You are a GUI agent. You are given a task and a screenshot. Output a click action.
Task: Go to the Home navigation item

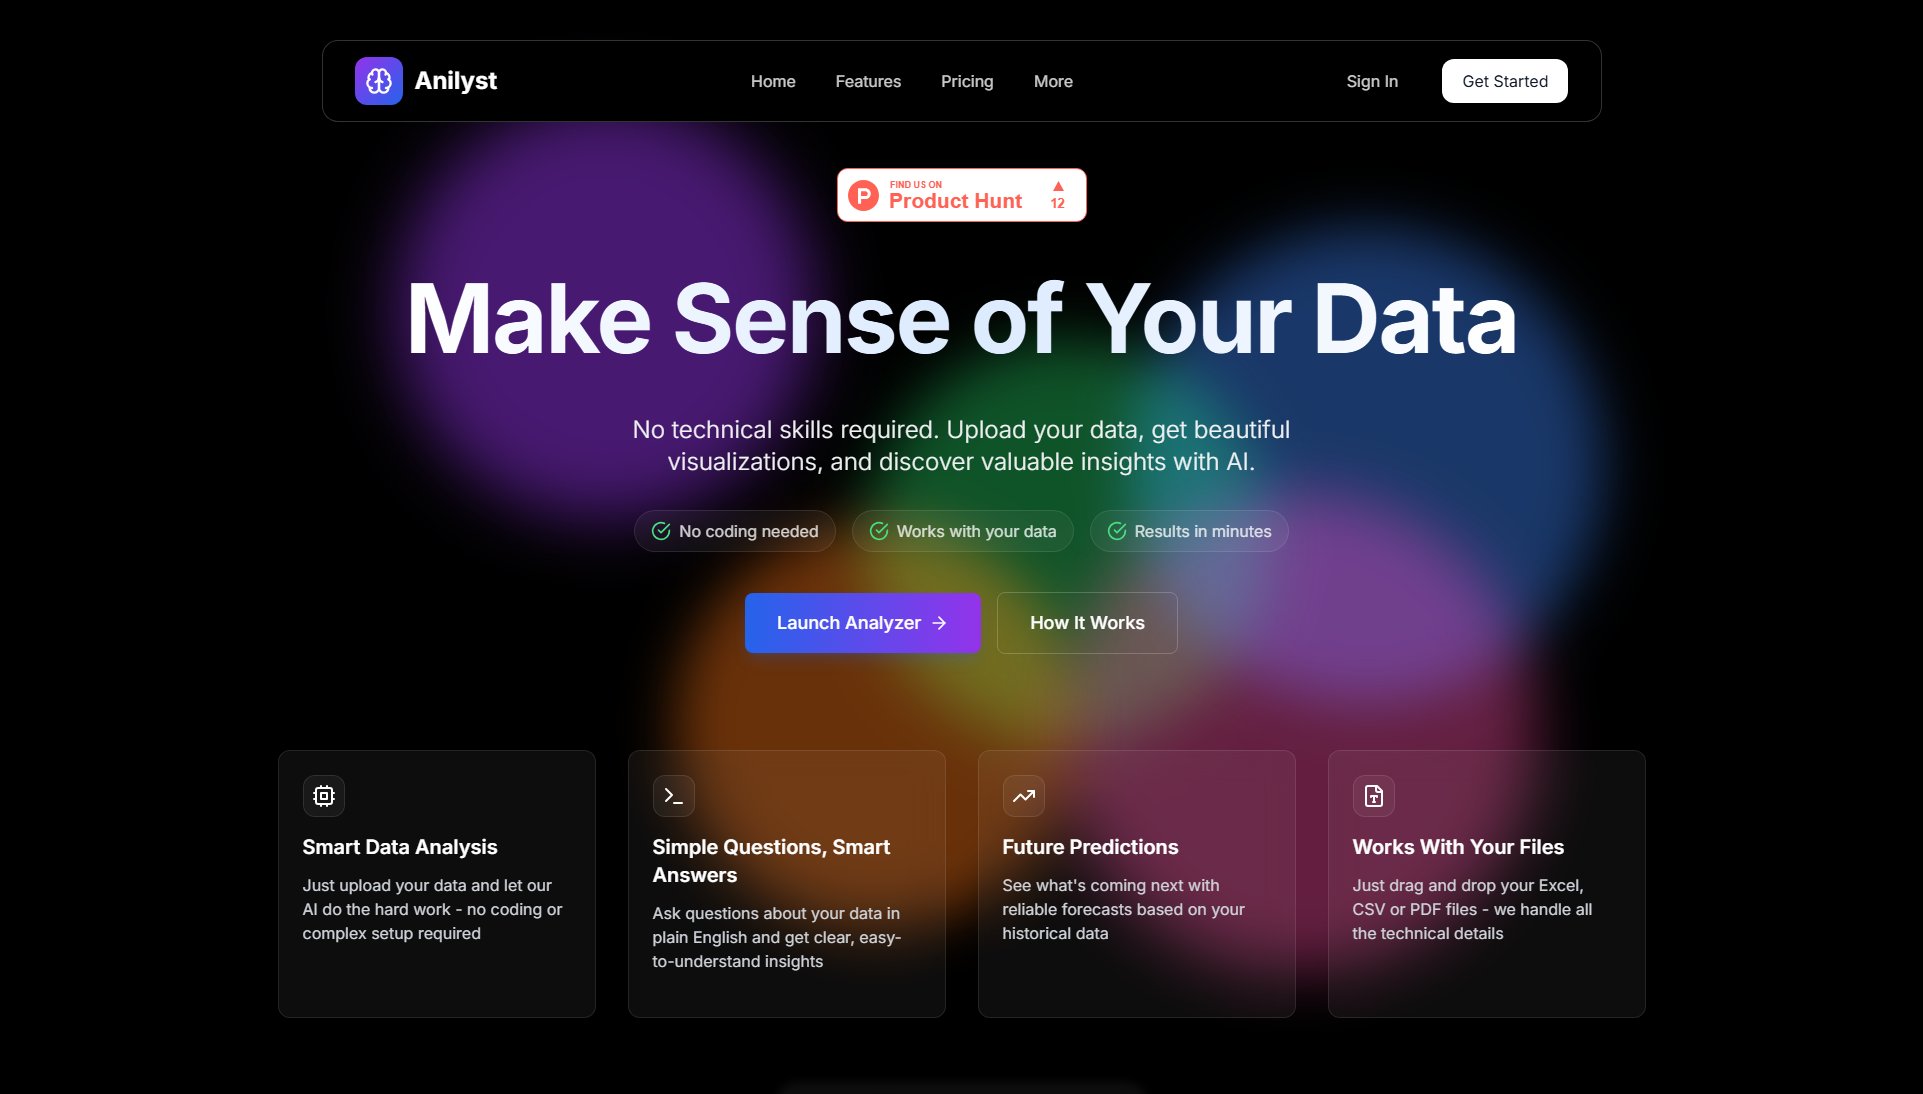tap(772, 81)
